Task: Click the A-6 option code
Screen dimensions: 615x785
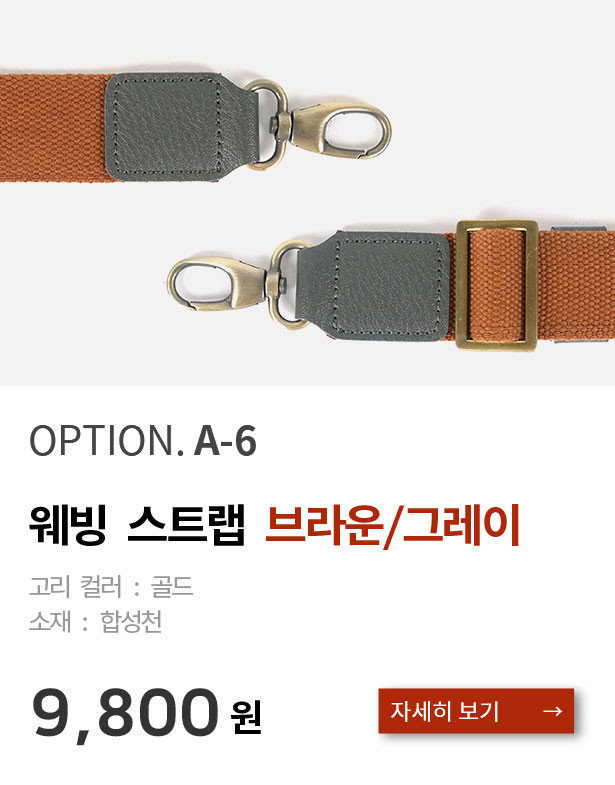Action: (225, 441)
